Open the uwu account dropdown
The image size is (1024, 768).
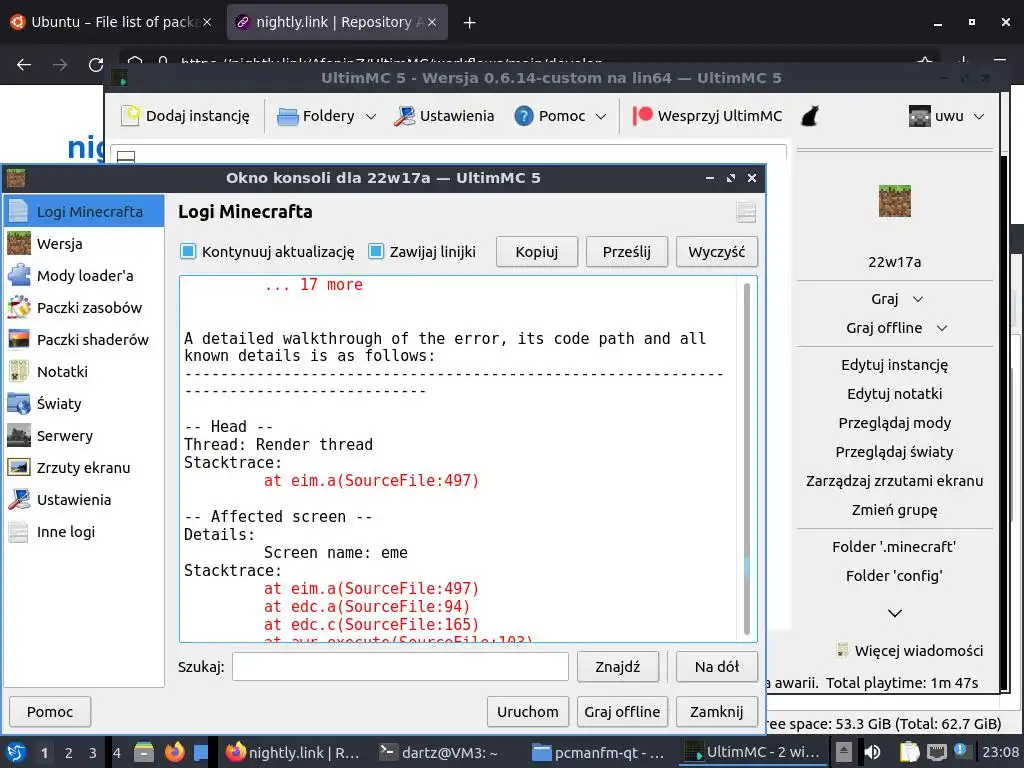[x=947, y=116]
